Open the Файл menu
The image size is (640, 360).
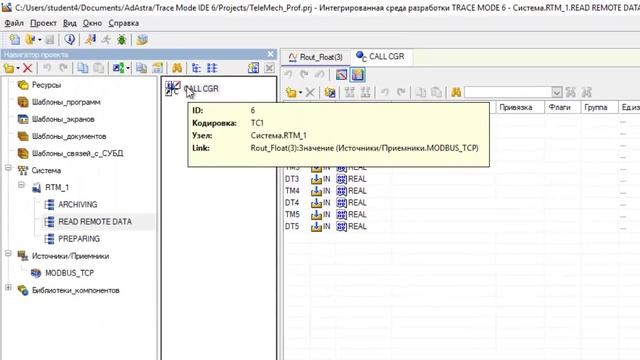[x=14, y=23]
